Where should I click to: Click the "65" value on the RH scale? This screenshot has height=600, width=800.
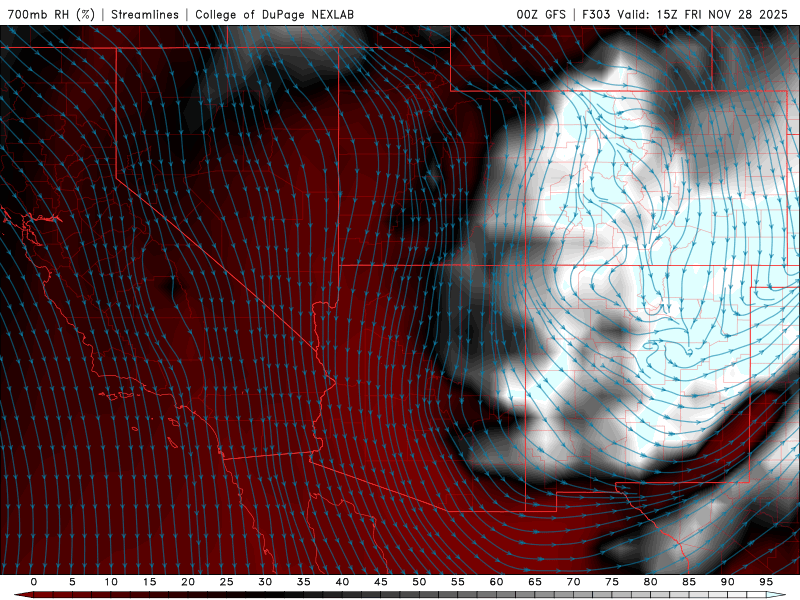[x=535, y=582]
